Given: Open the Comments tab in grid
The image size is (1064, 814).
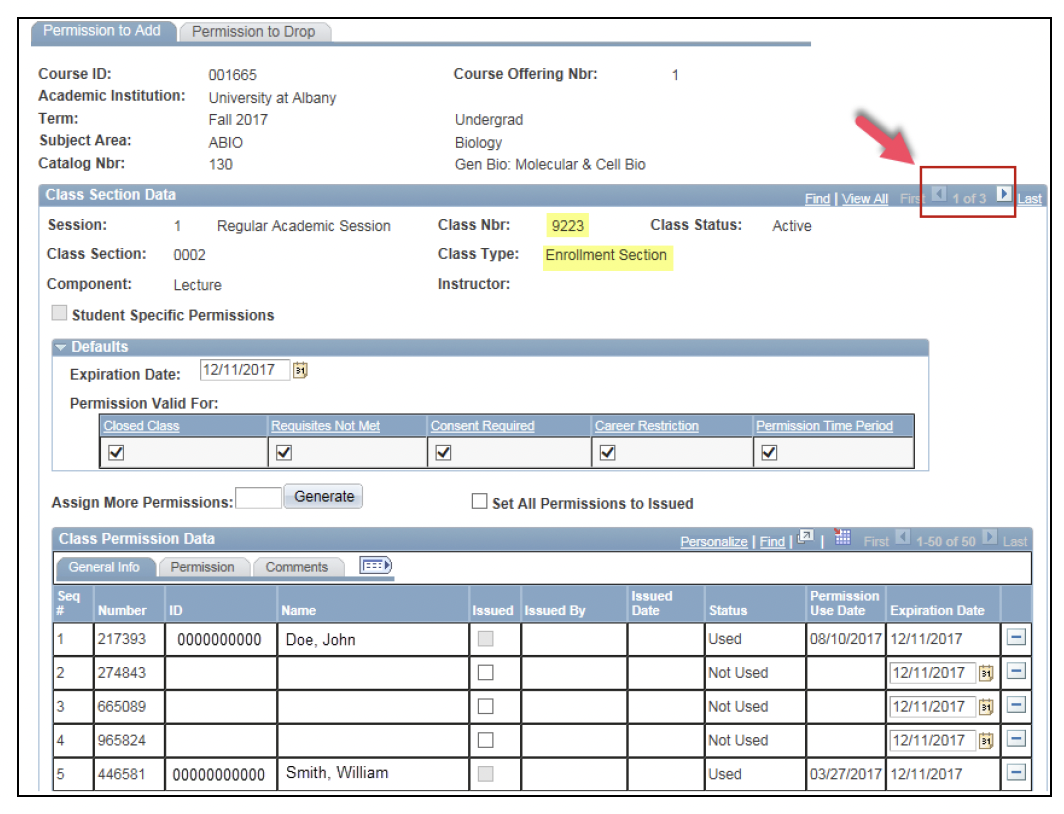Looking at the screenshot, I should click(x=296, y=567).
